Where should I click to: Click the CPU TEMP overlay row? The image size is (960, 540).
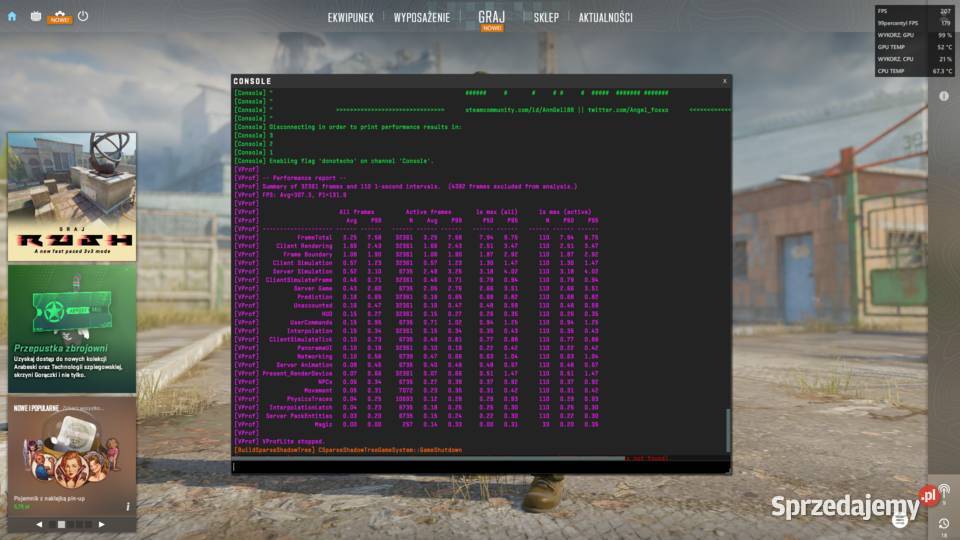(915, 71)
